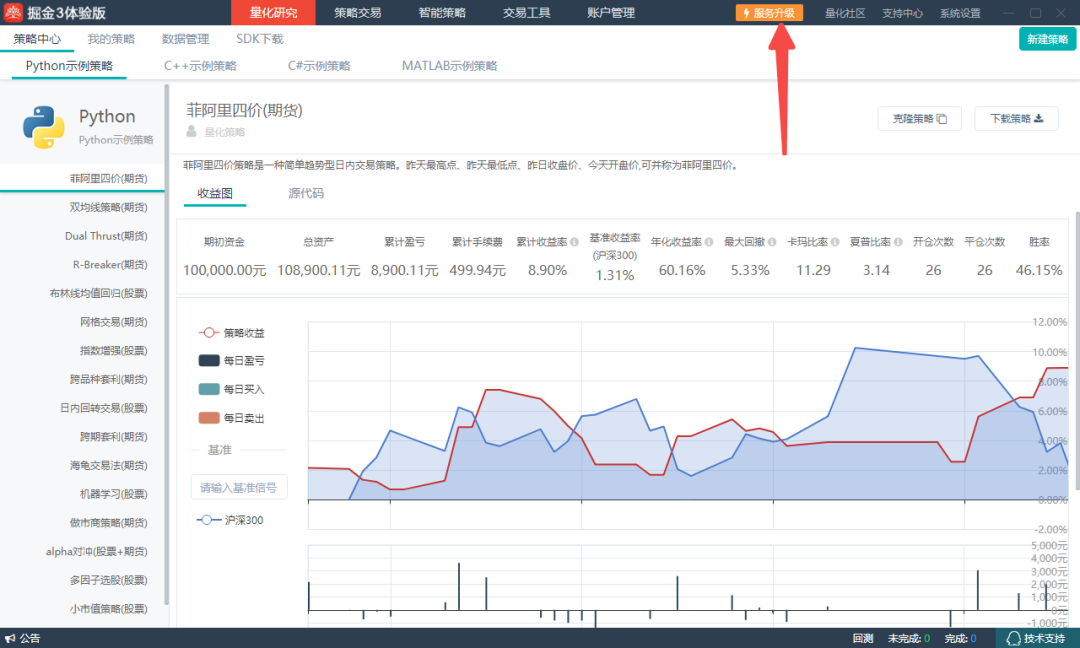Click the info icon next to 最大回撤
This screenshot has width=1080, height=648.
(x=772, y=242)
